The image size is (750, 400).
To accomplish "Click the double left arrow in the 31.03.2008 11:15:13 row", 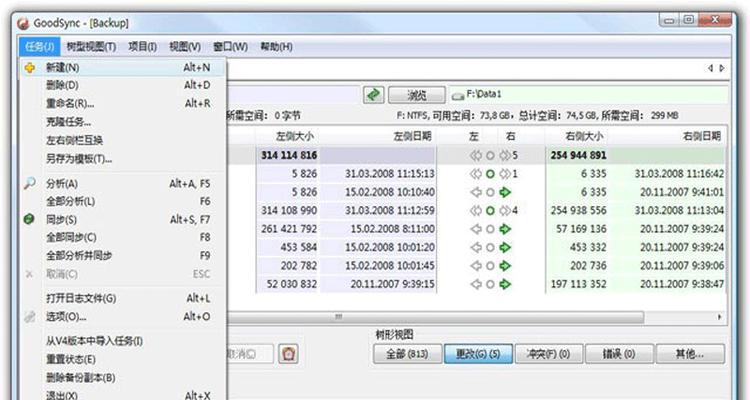I will coord(476,174).
